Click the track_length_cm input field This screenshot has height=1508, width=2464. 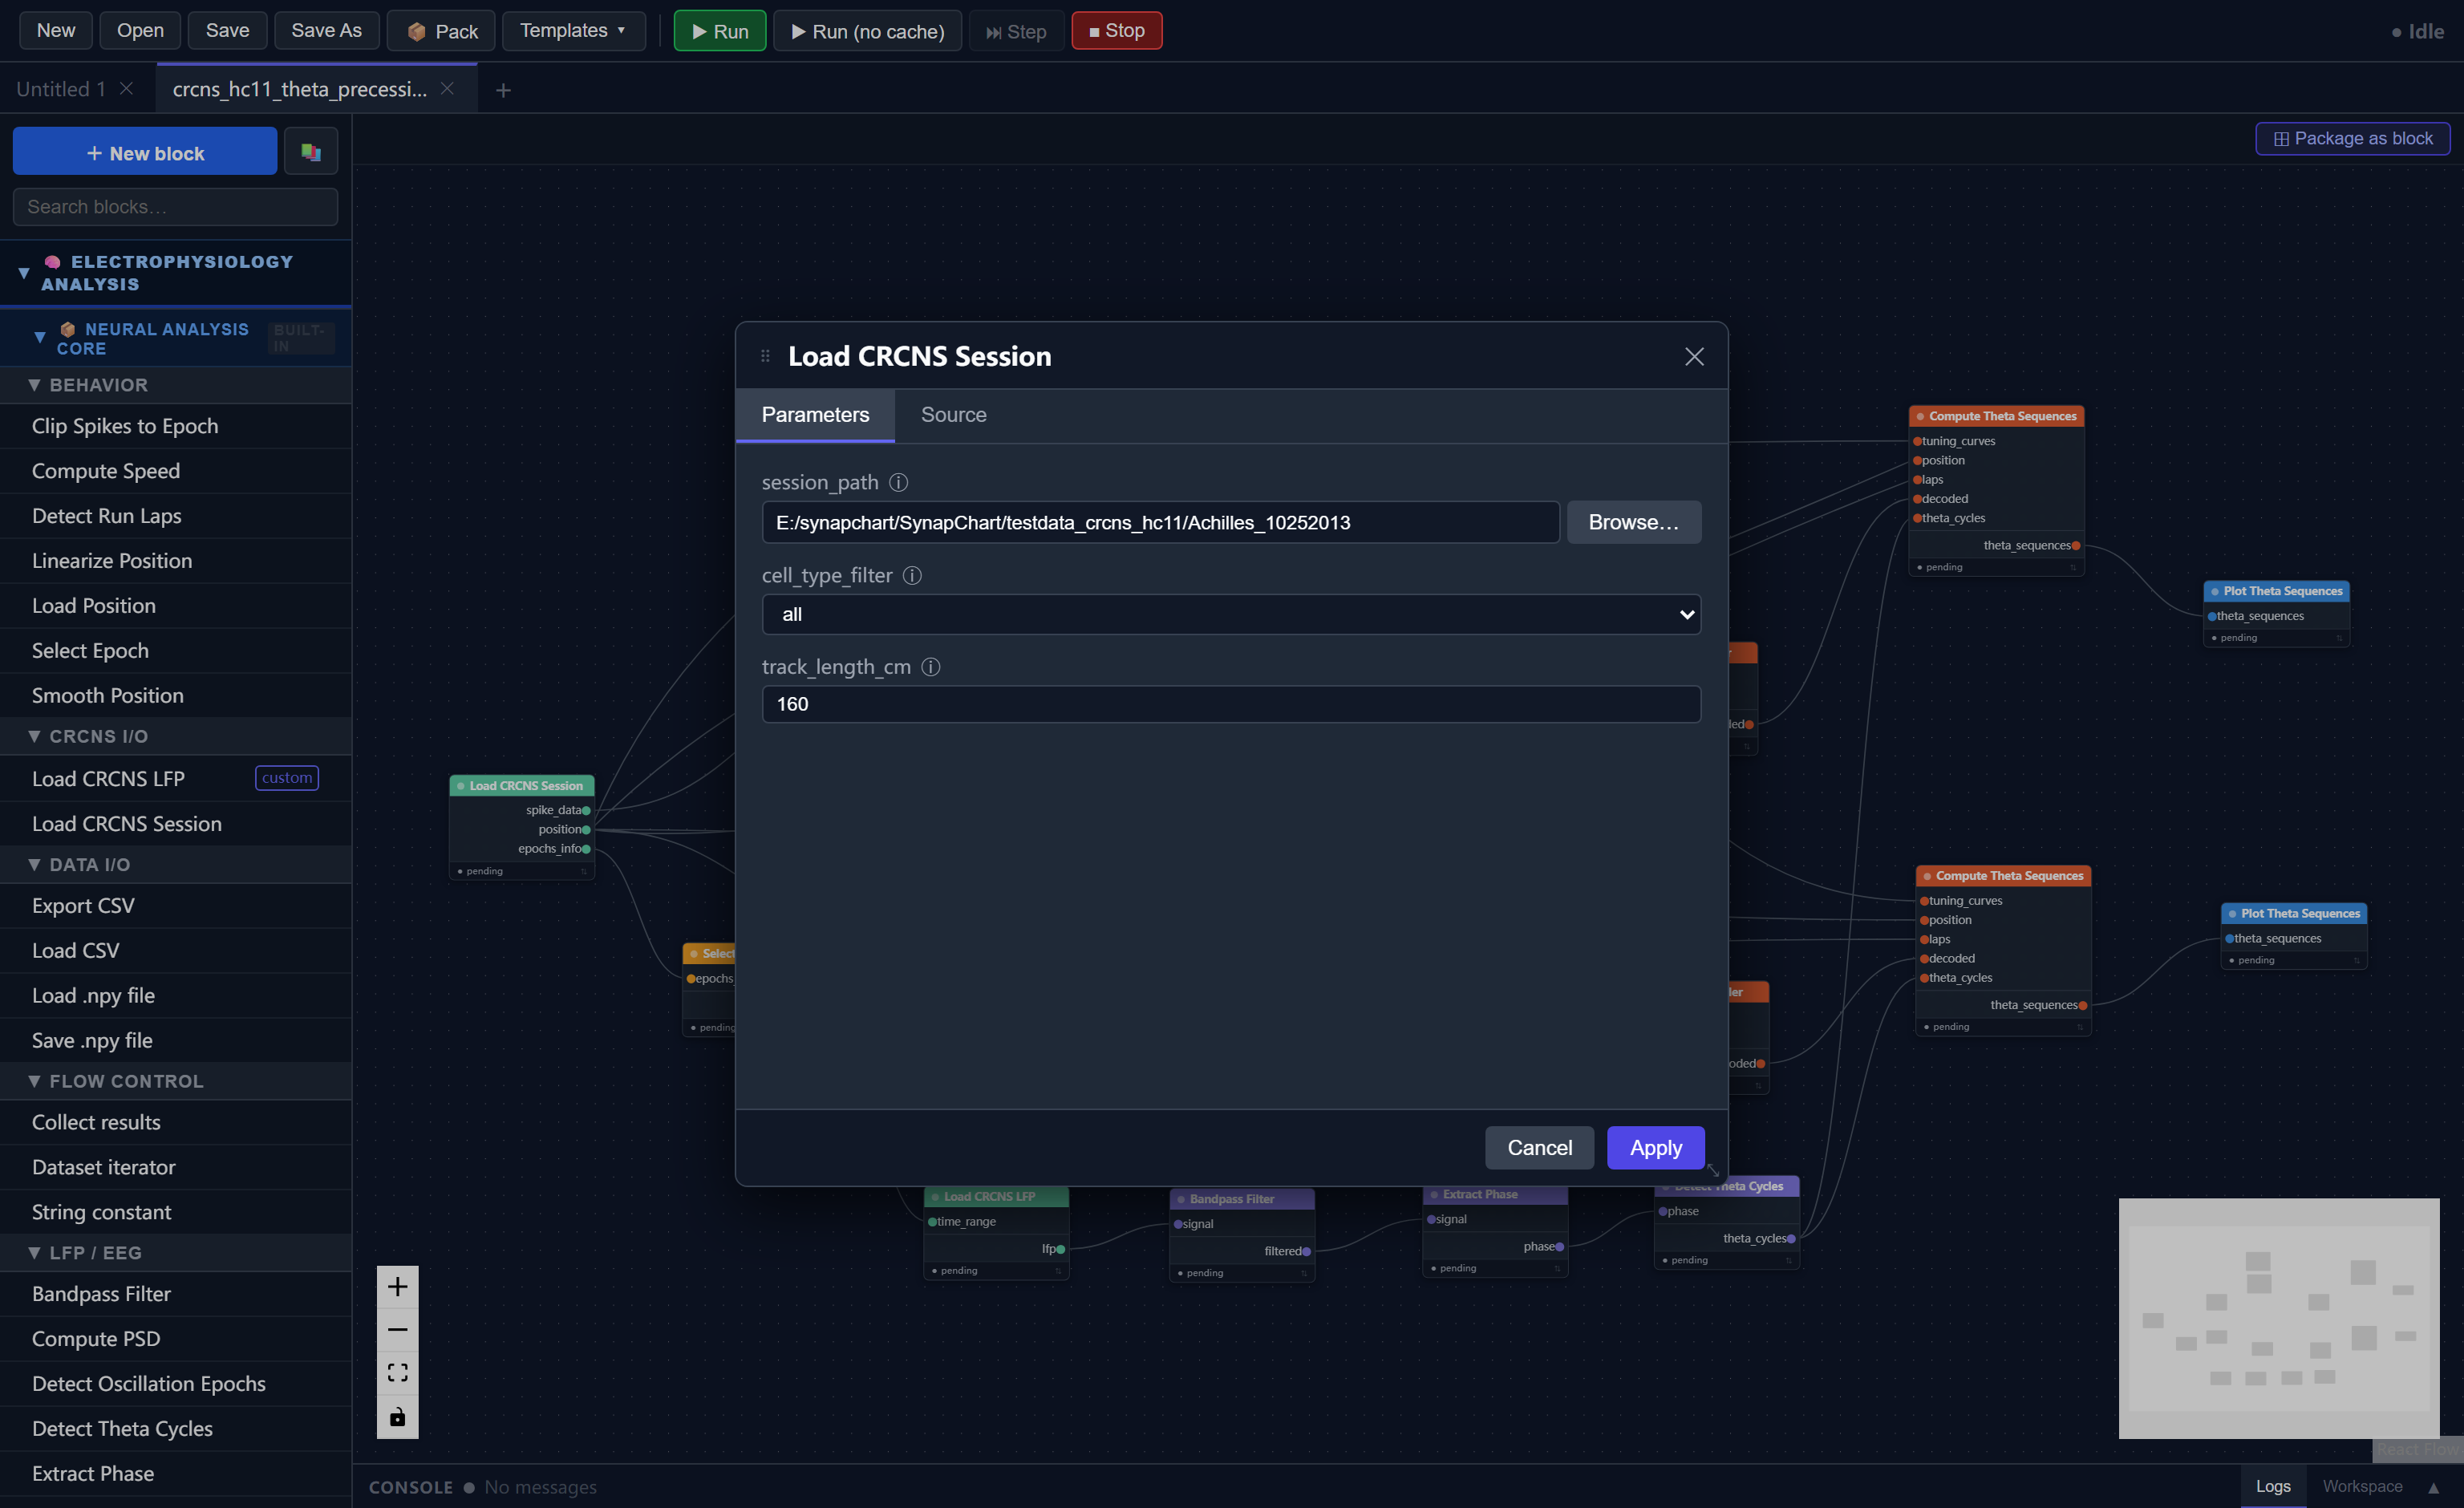tap(1231, 704)
